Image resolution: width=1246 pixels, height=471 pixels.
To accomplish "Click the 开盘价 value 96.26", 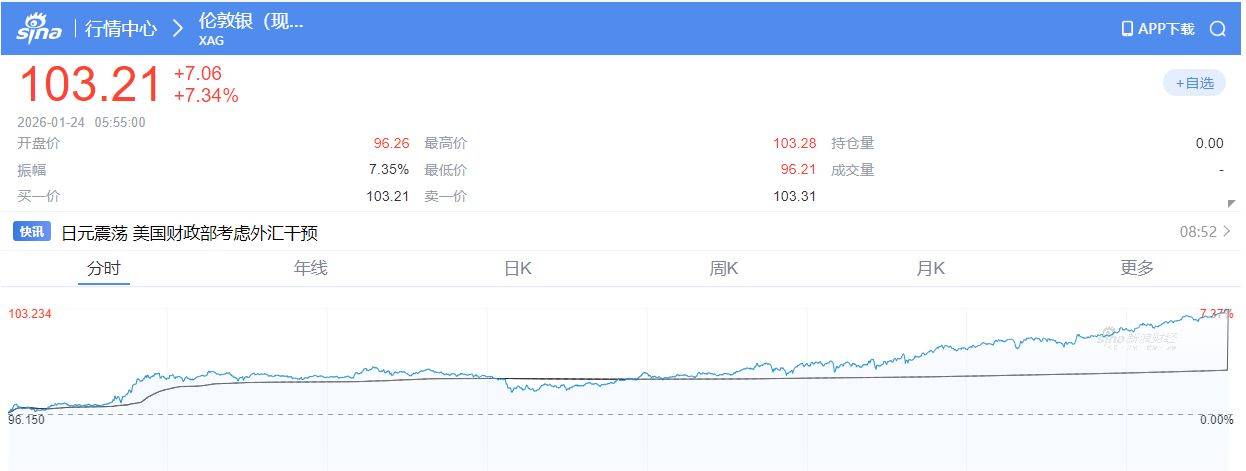I will point(391,143).
